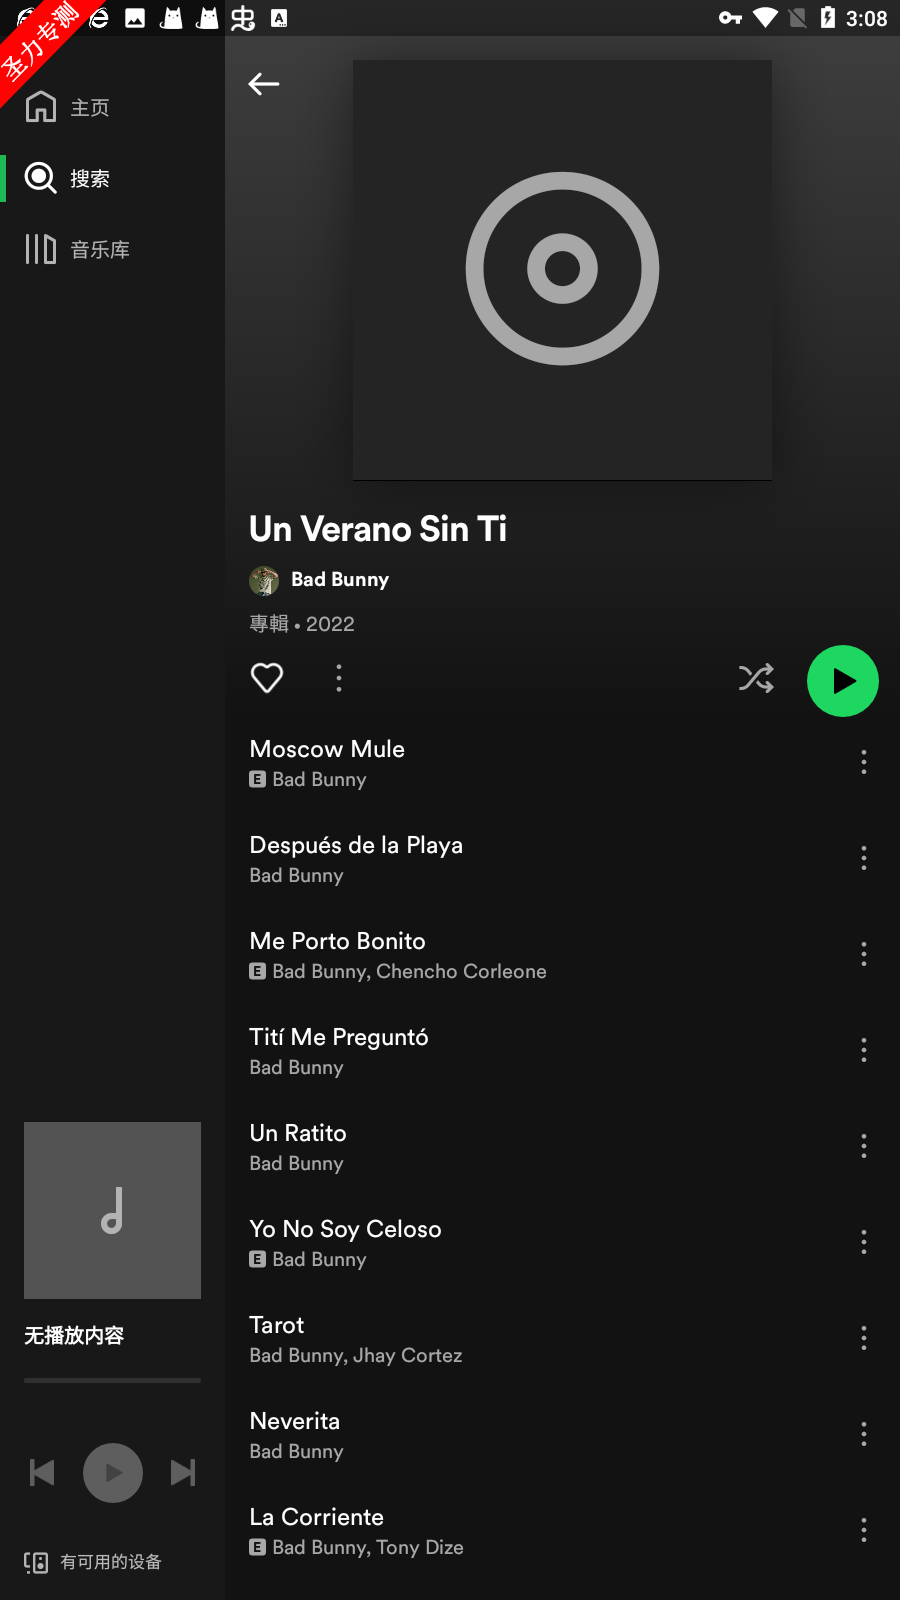
Task: Open available devices 有可用的设备
Action: pyautogui.click(x=93, y=1562)
